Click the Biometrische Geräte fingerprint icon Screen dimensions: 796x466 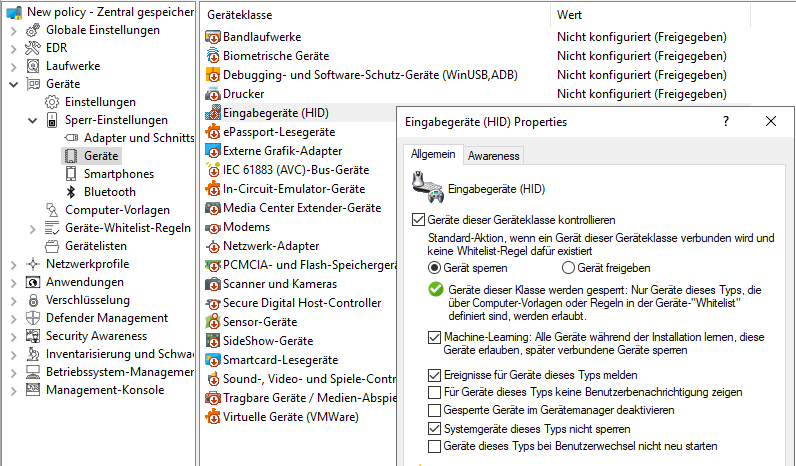pos(213,56)
